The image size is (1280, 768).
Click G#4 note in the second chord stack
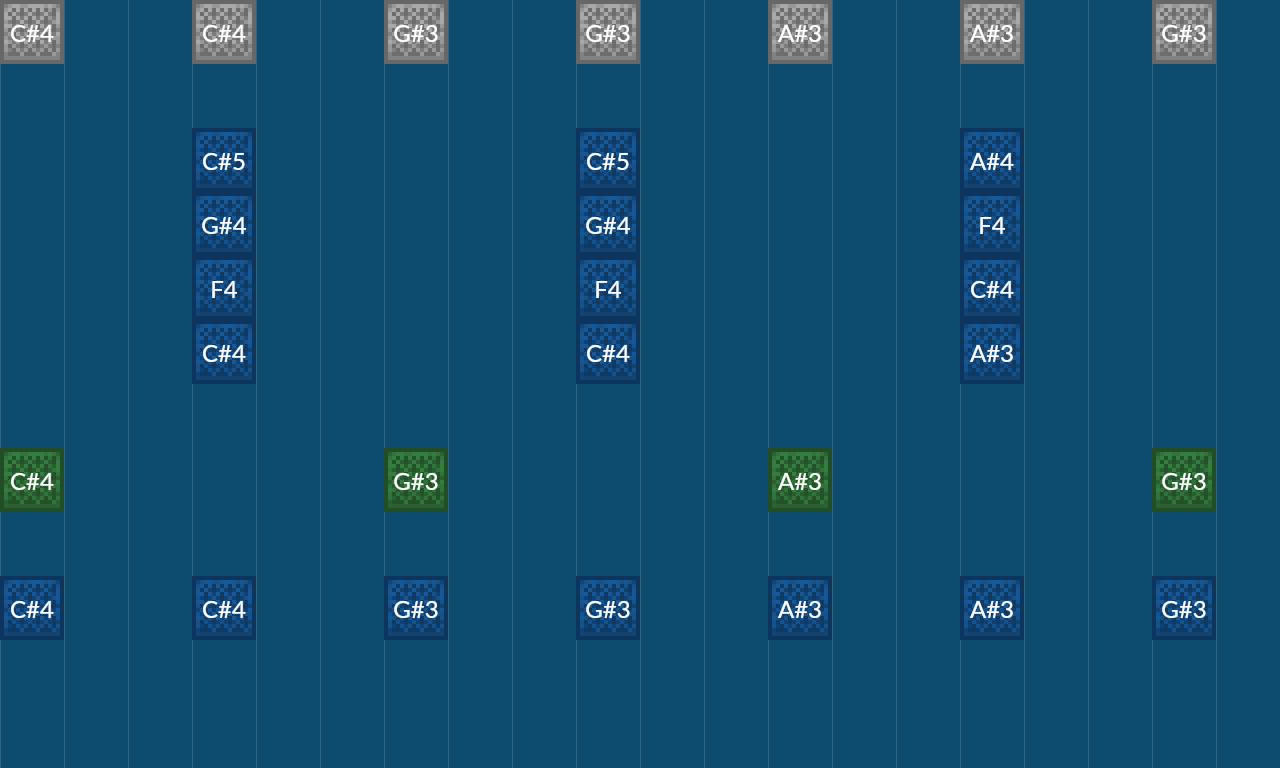[x=607, y=224]
